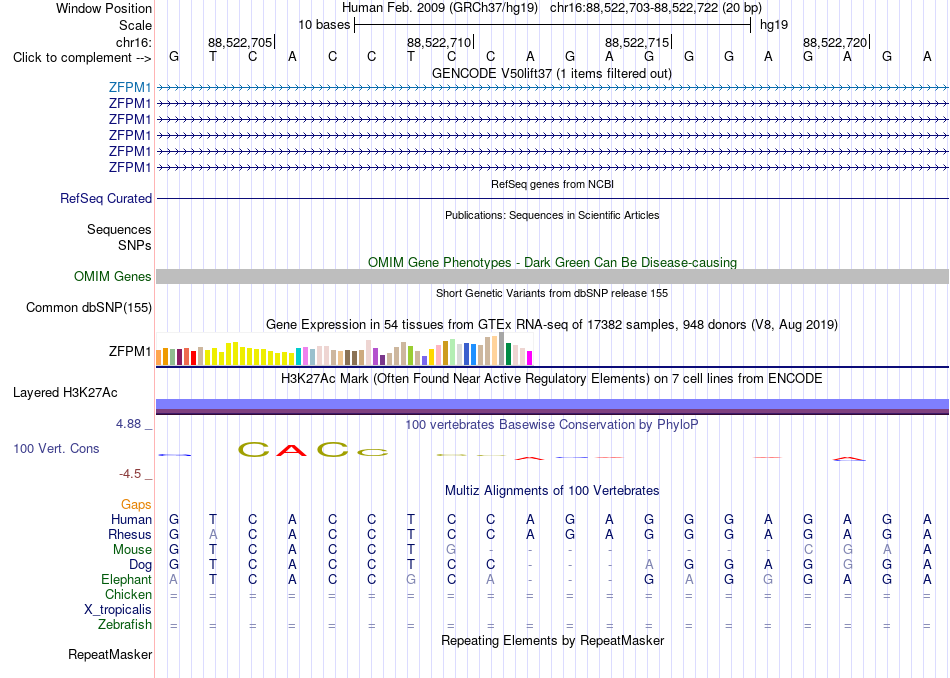Screen dimensions: 950x678
Task: Click the OMIM Genes track label
Action: [x=113, y=276]
